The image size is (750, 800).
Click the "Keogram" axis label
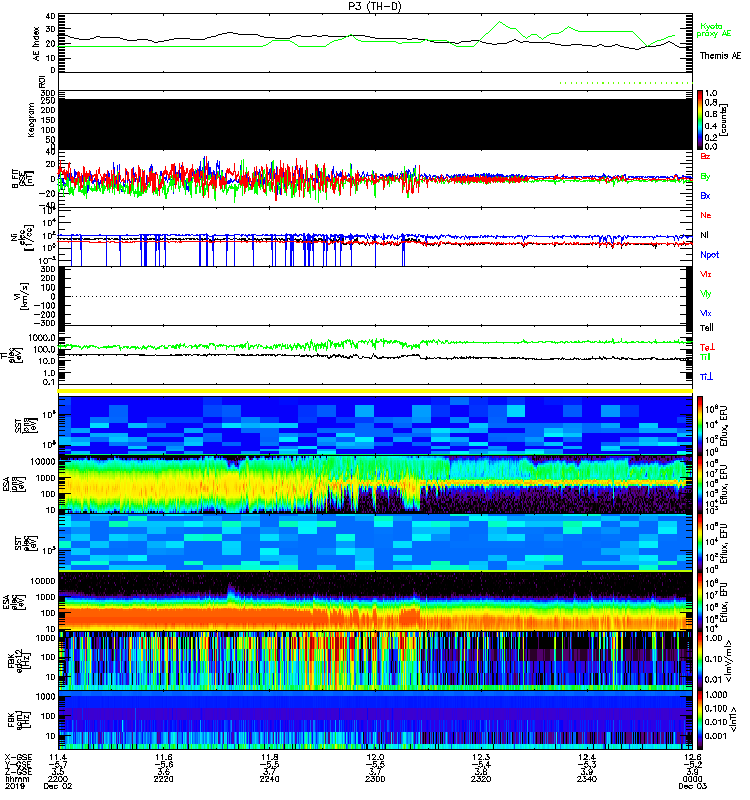tap(31, 119)
